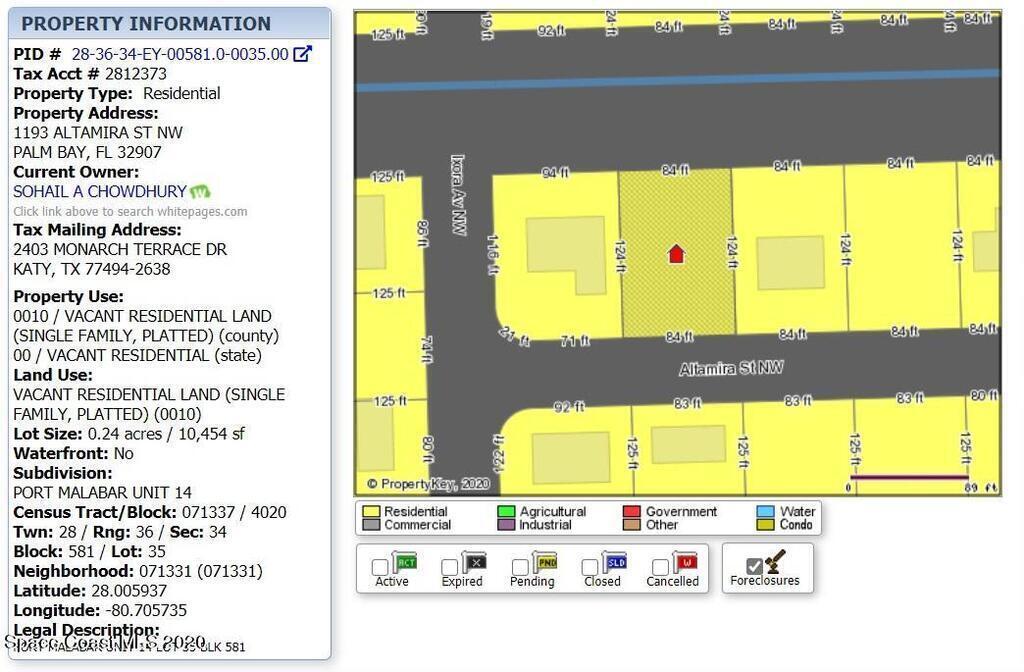
Task: Select the Cancelled listings checkbox
Action: click(660, 568)
